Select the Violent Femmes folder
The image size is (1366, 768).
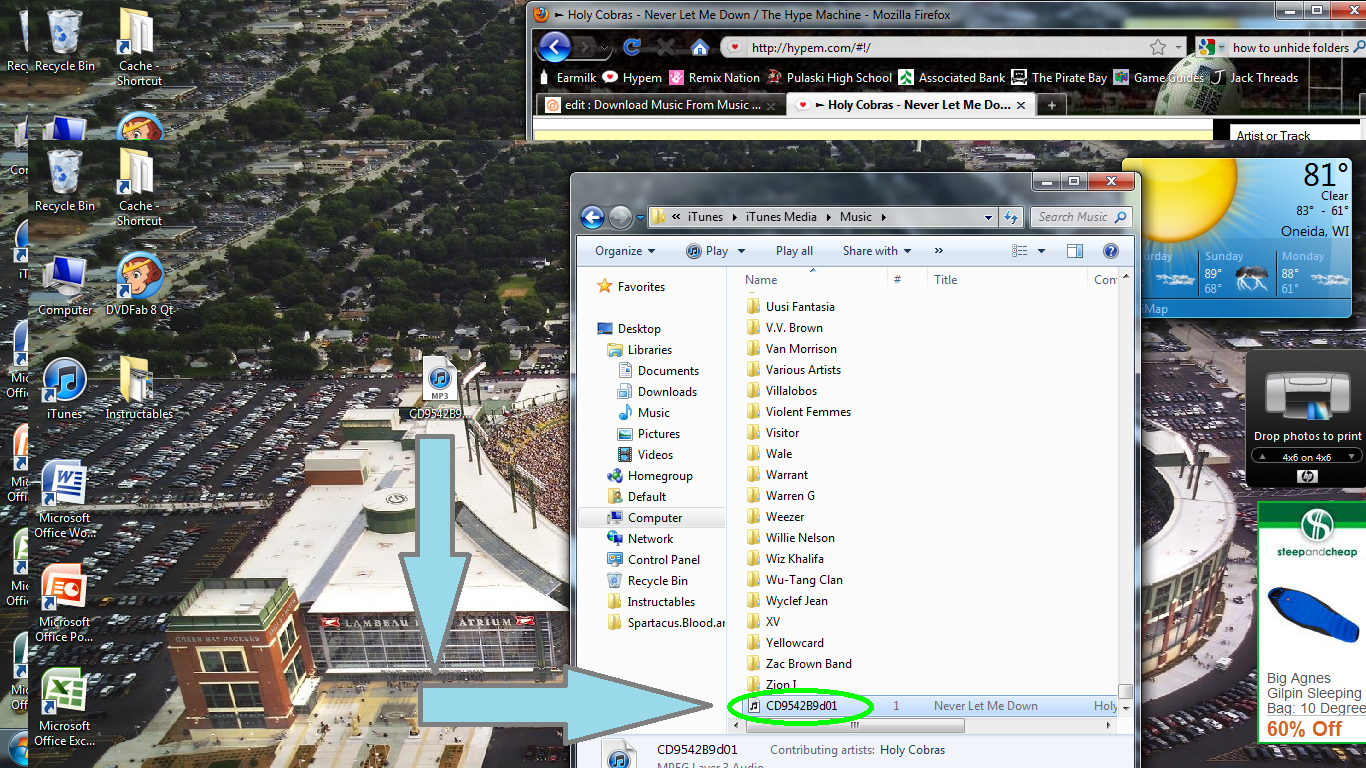[x=798, y=412]
